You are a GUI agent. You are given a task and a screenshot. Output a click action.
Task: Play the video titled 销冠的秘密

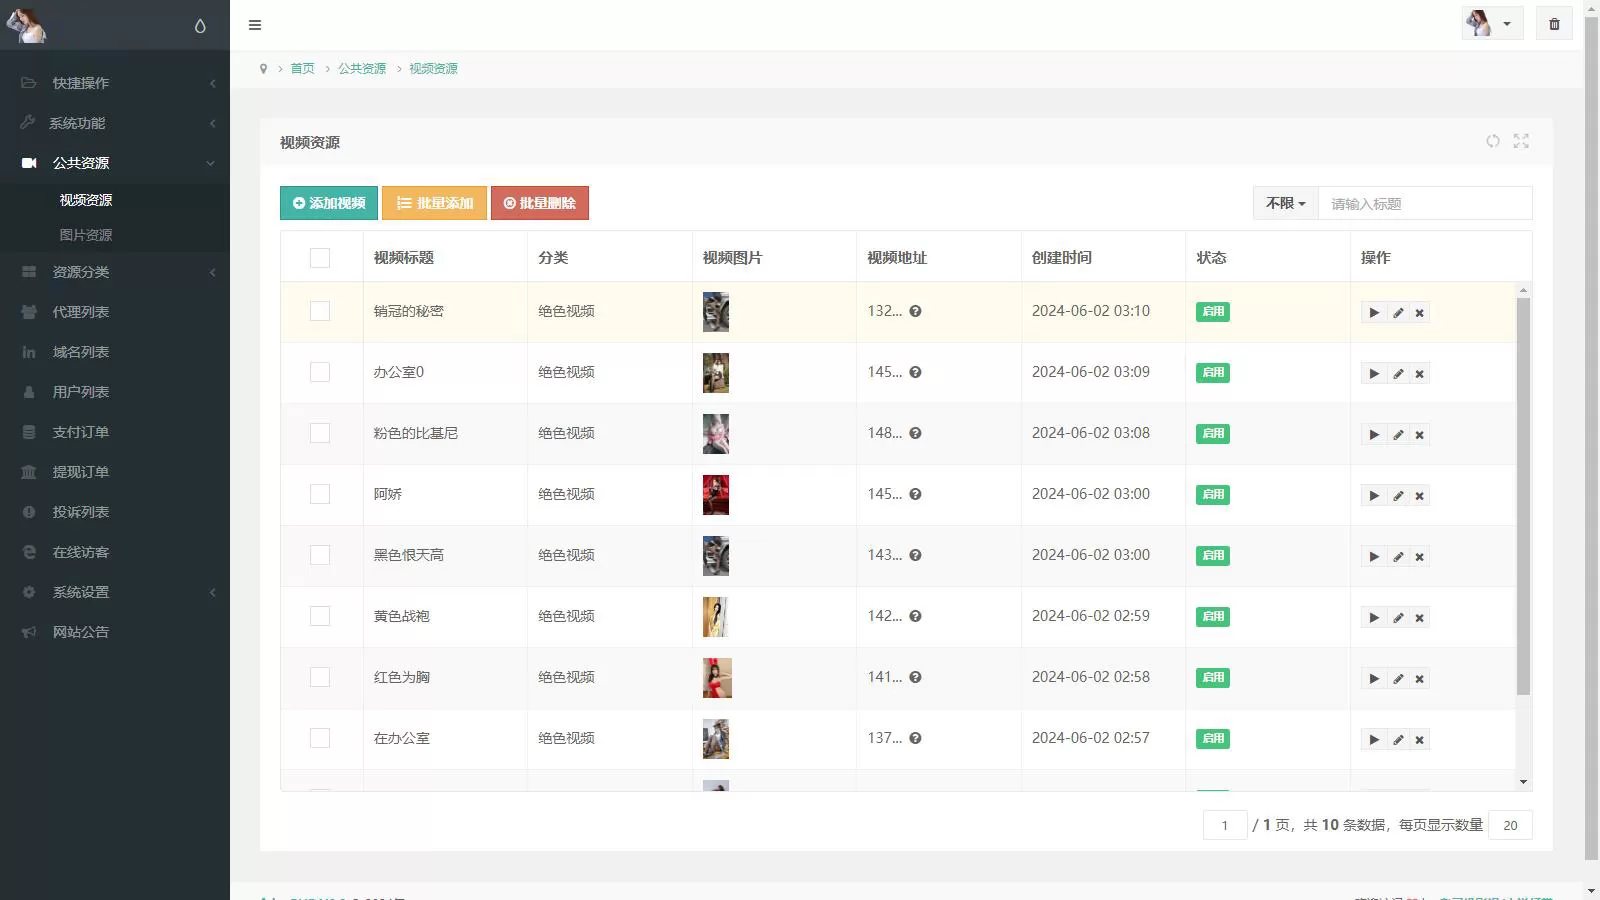1373,312
